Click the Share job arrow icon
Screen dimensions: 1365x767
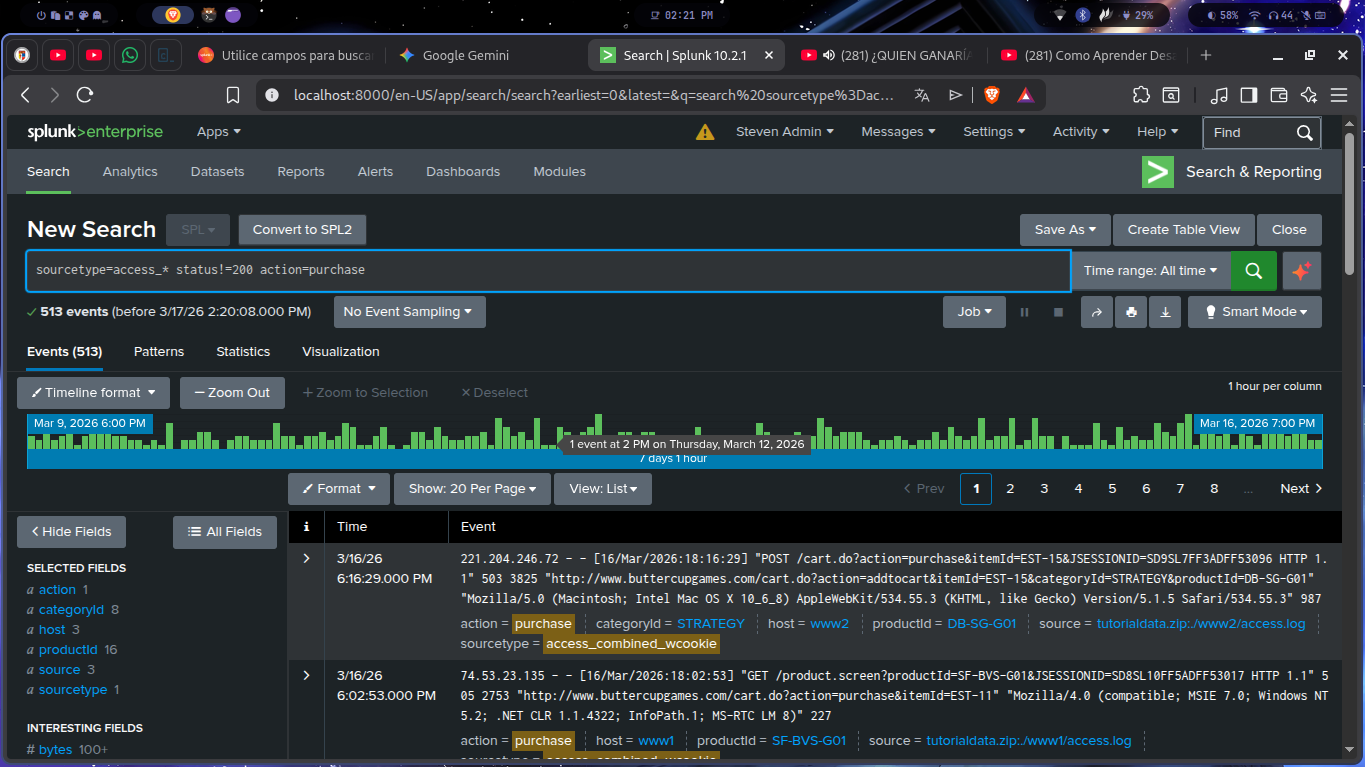pyautogui.click(x=1096, y=312)
